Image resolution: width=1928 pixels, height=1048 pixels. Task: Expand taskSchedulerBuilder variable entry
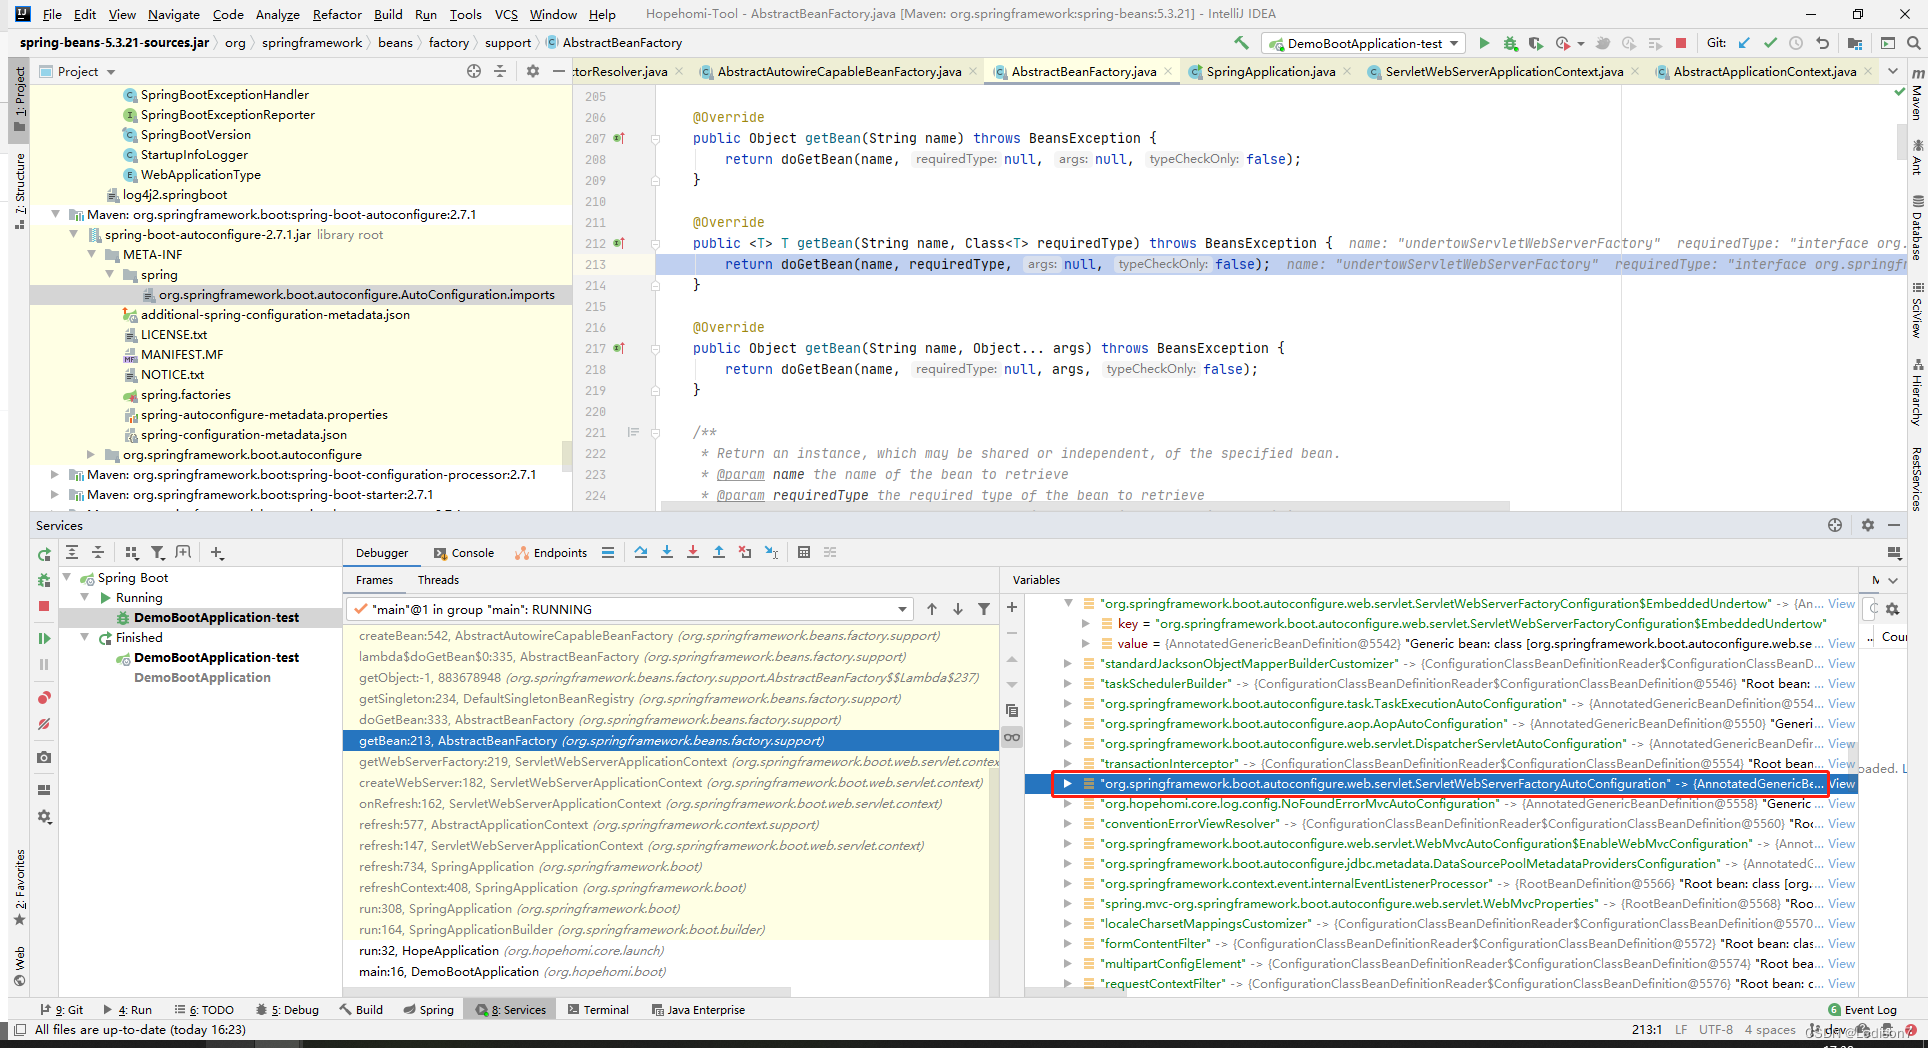(1067, 683)
